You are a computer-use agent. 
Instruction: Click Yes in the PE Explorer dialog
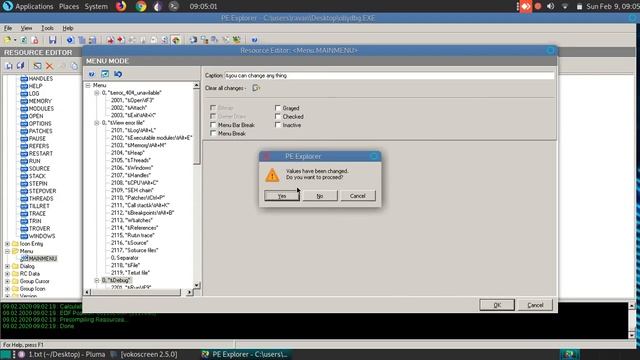click(282, 196)
